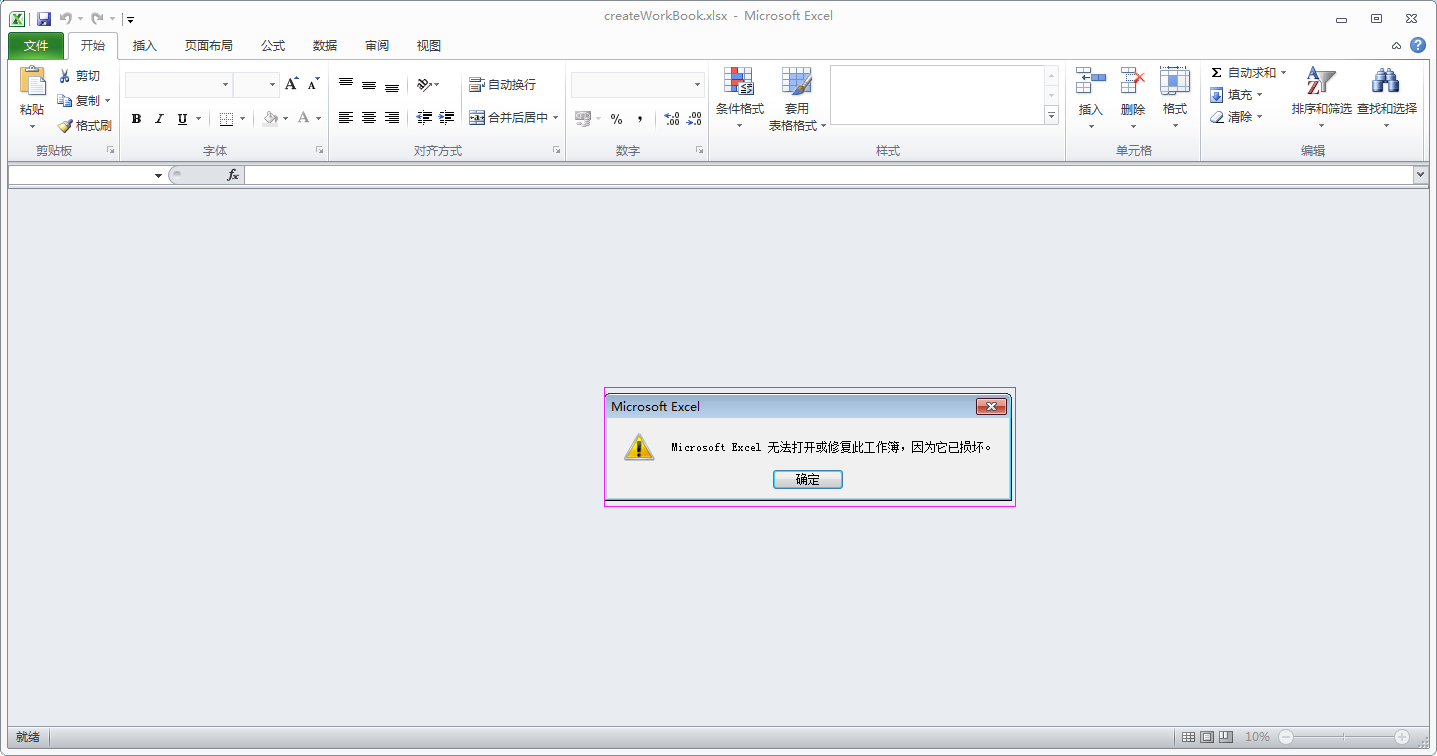Screen dimensions: 1437x756
Task: Toggle bold formatting
Action: coord(136,119)
